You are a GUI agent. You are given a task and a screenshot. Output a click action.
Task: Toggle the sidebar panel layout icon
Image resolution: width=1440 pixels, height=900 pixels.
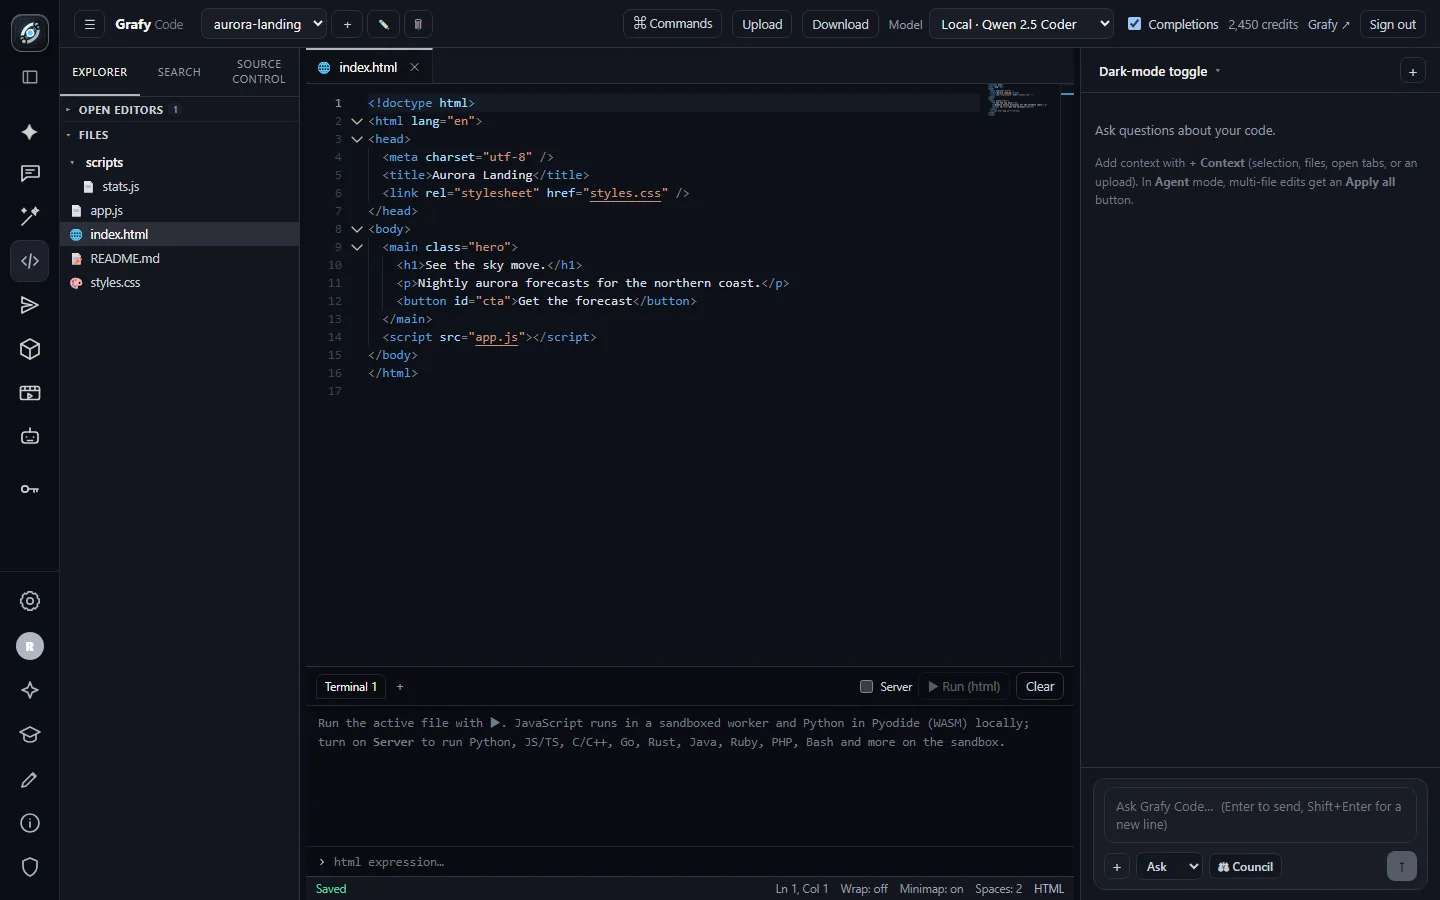click(30, 77)
